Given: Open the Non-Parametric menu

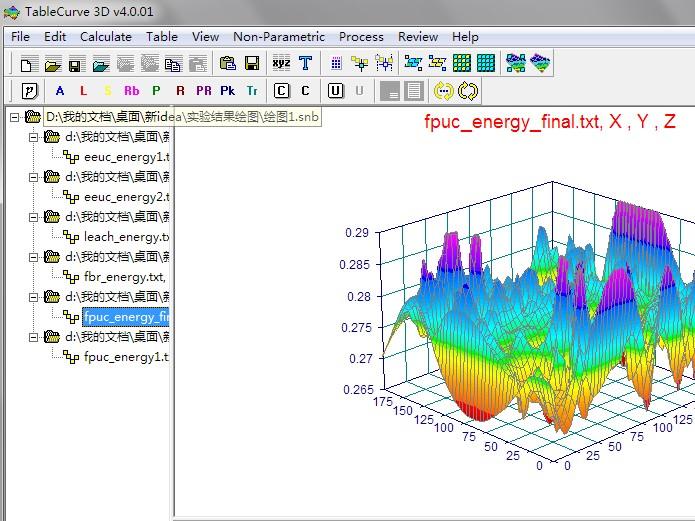Looking at the screenshot, I should [279, 36].
